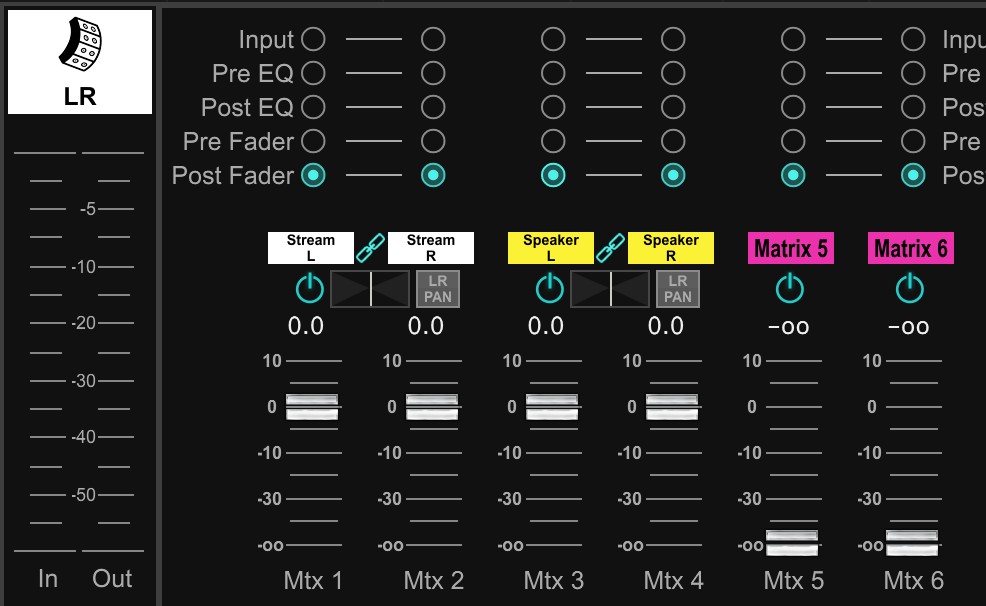Select Post EQ tap point for Mtx 6
This screenshot has height=606, width=986.
coord(913,107)
